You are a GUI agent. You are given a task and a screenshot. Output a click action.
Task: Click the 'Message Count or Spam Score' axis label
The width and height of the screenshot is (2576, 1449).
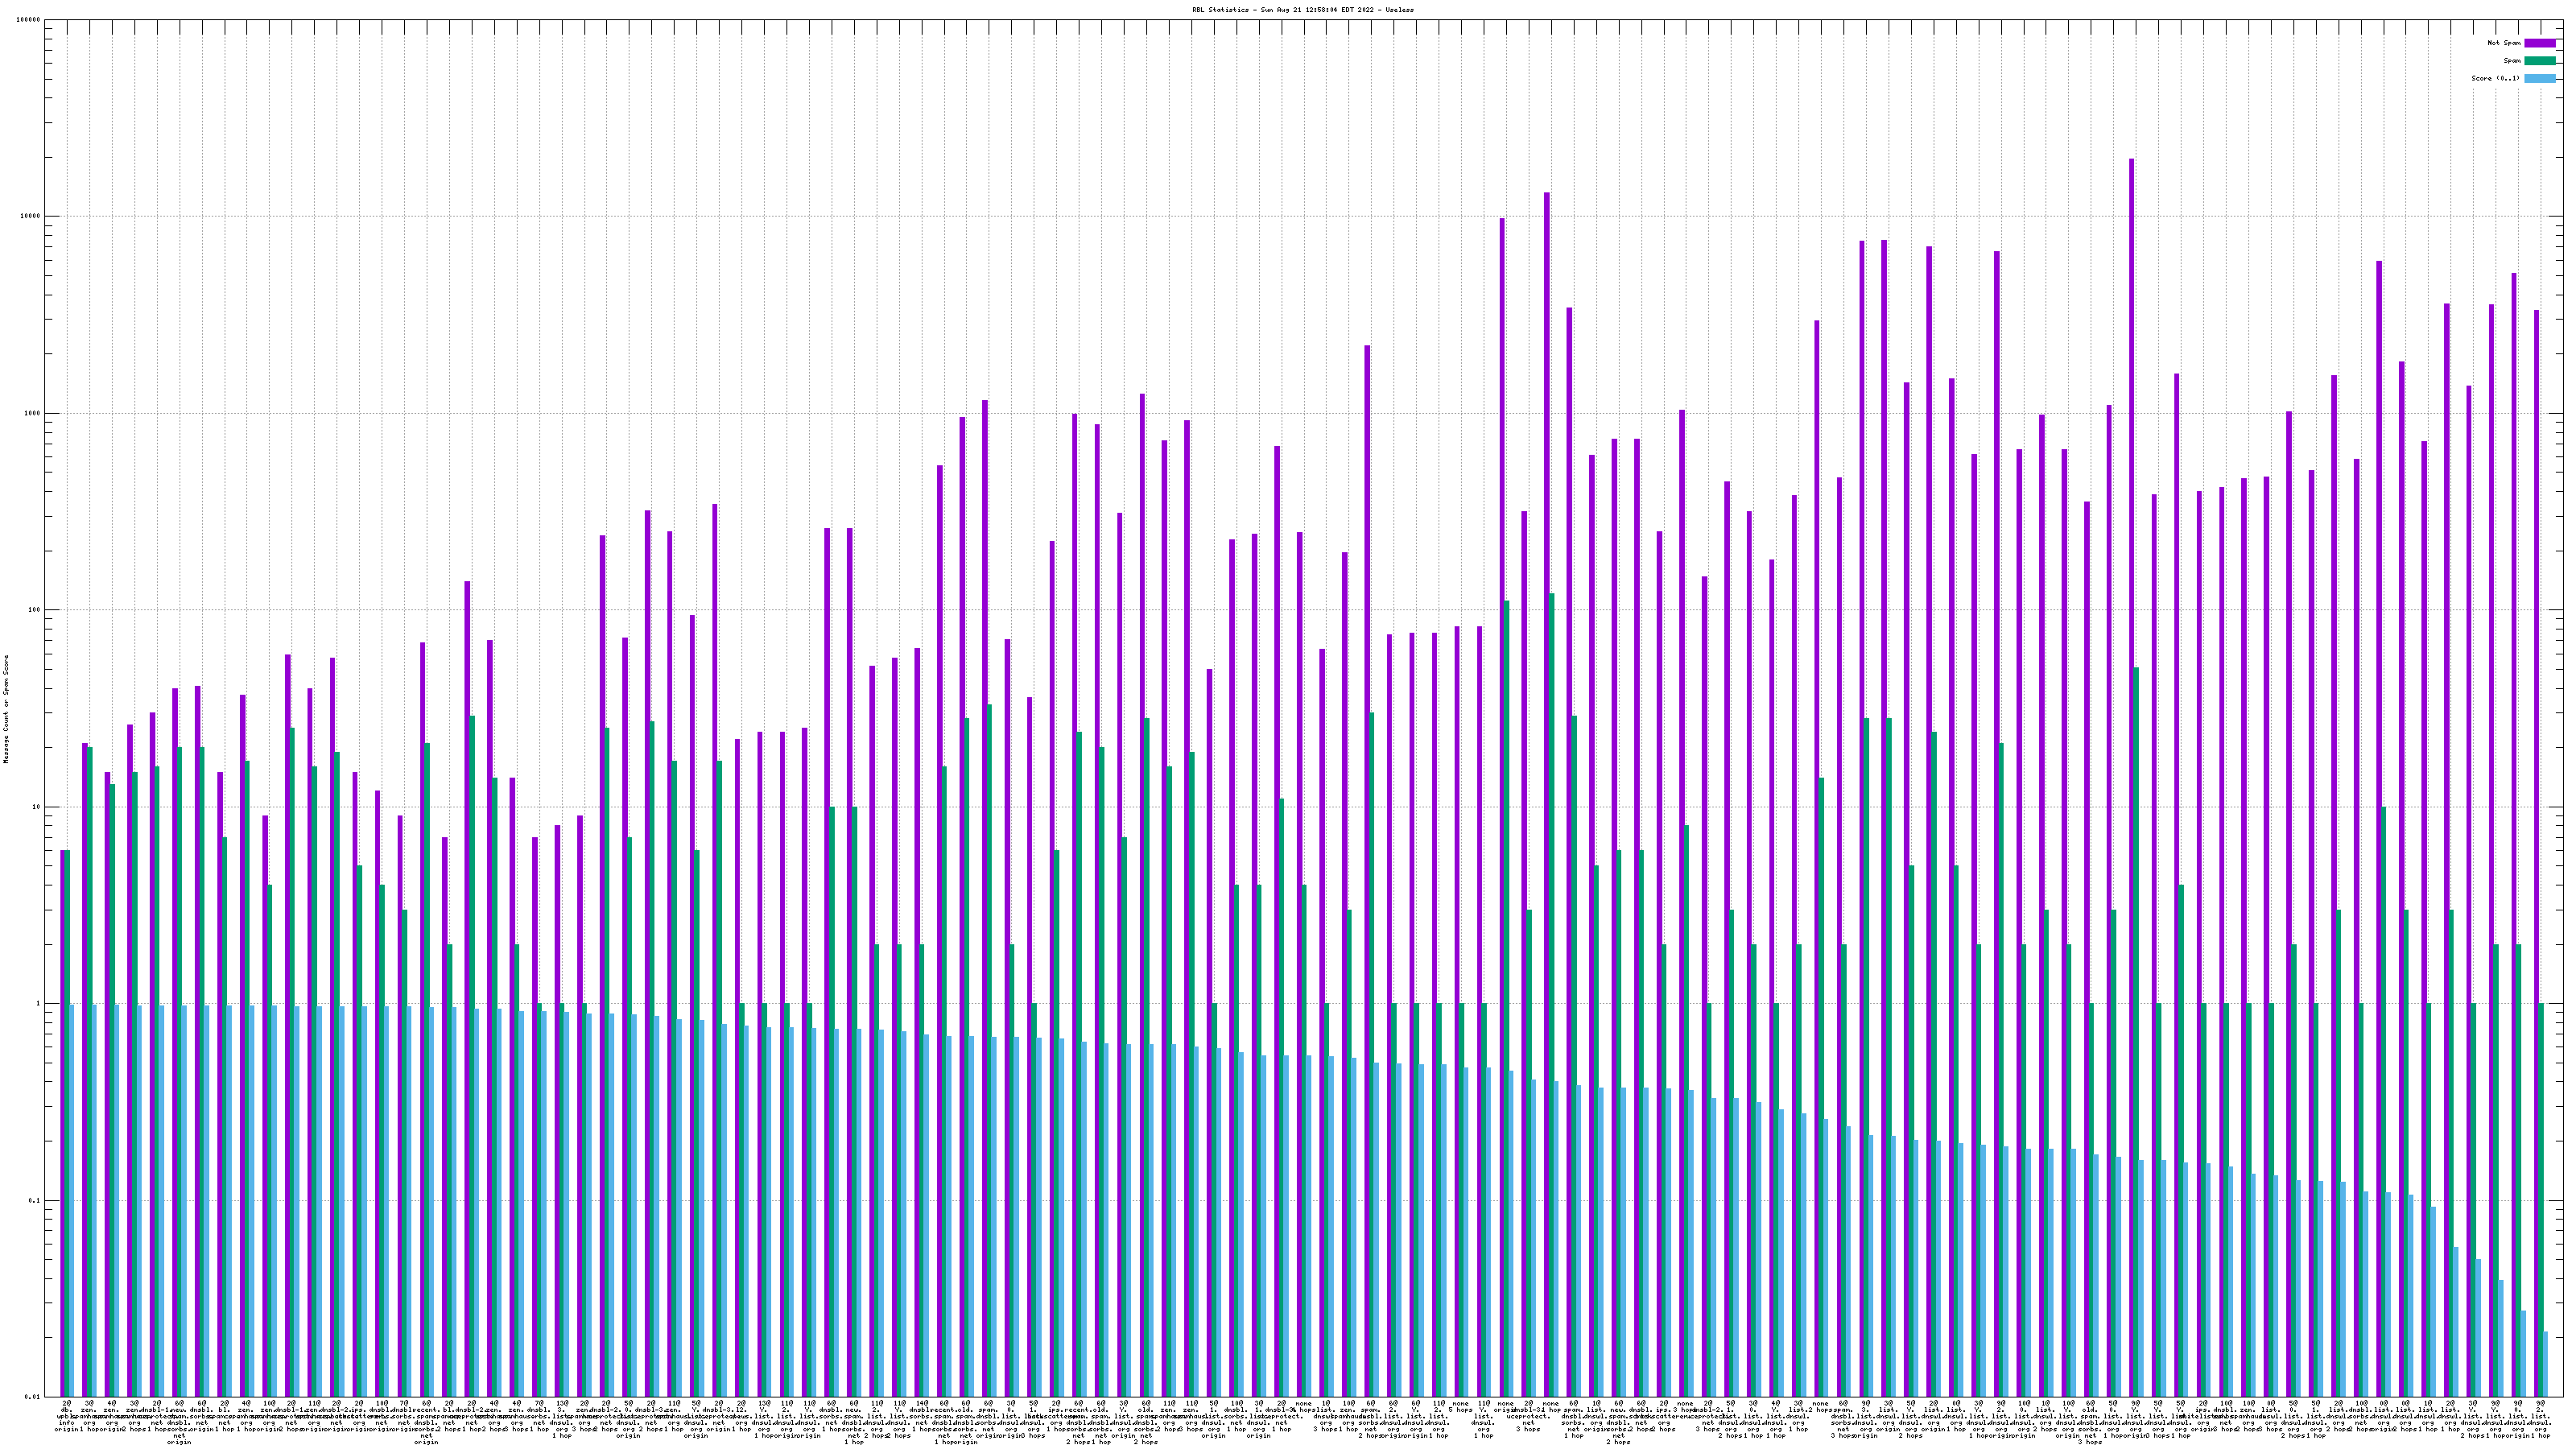[6, 709]
